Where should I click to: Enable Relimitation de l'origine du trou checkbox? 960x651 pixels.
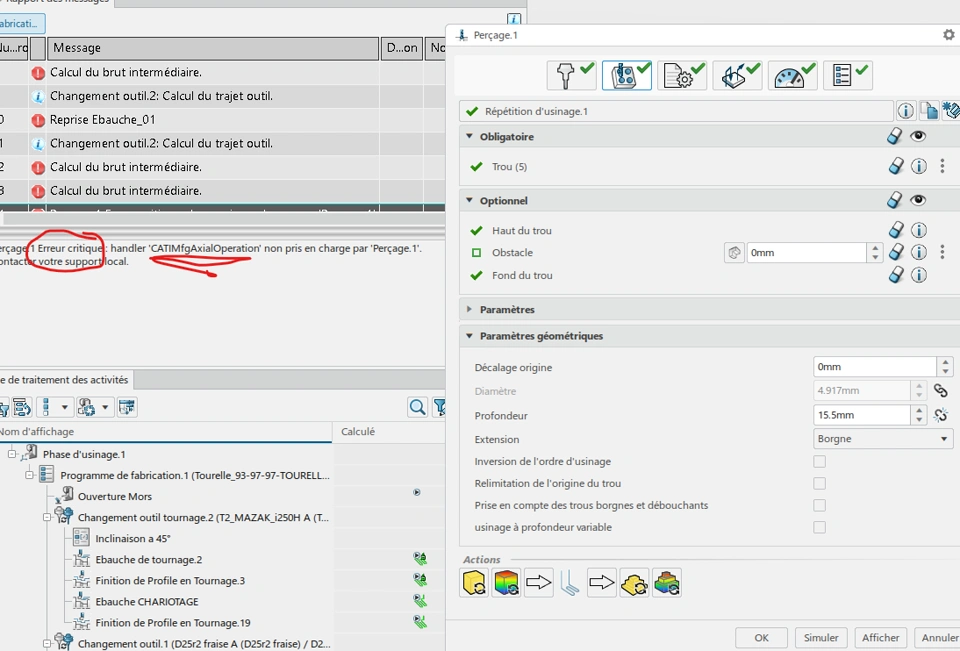819,483
